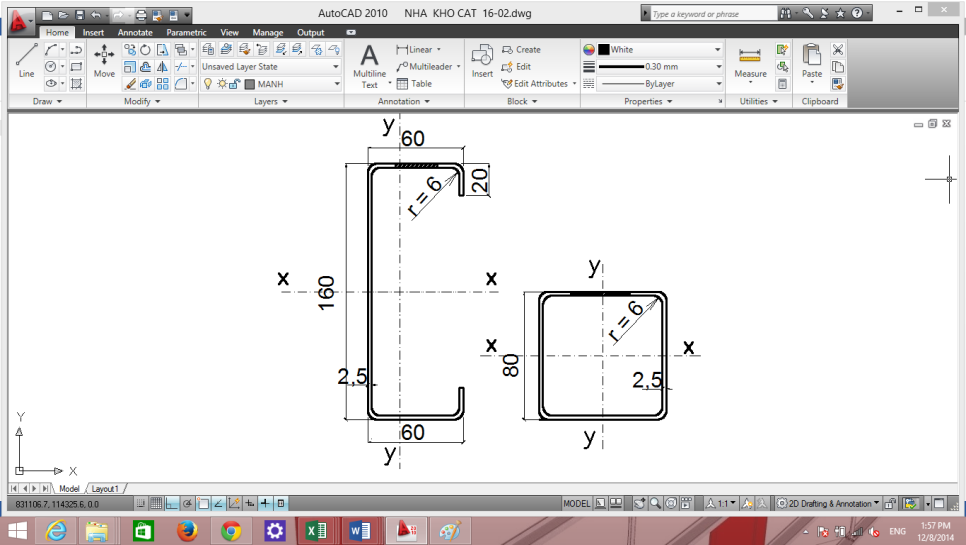The image size is (966, 545).
Task: Click the Paste clipboard icon
Action: [x=811, y=60]
